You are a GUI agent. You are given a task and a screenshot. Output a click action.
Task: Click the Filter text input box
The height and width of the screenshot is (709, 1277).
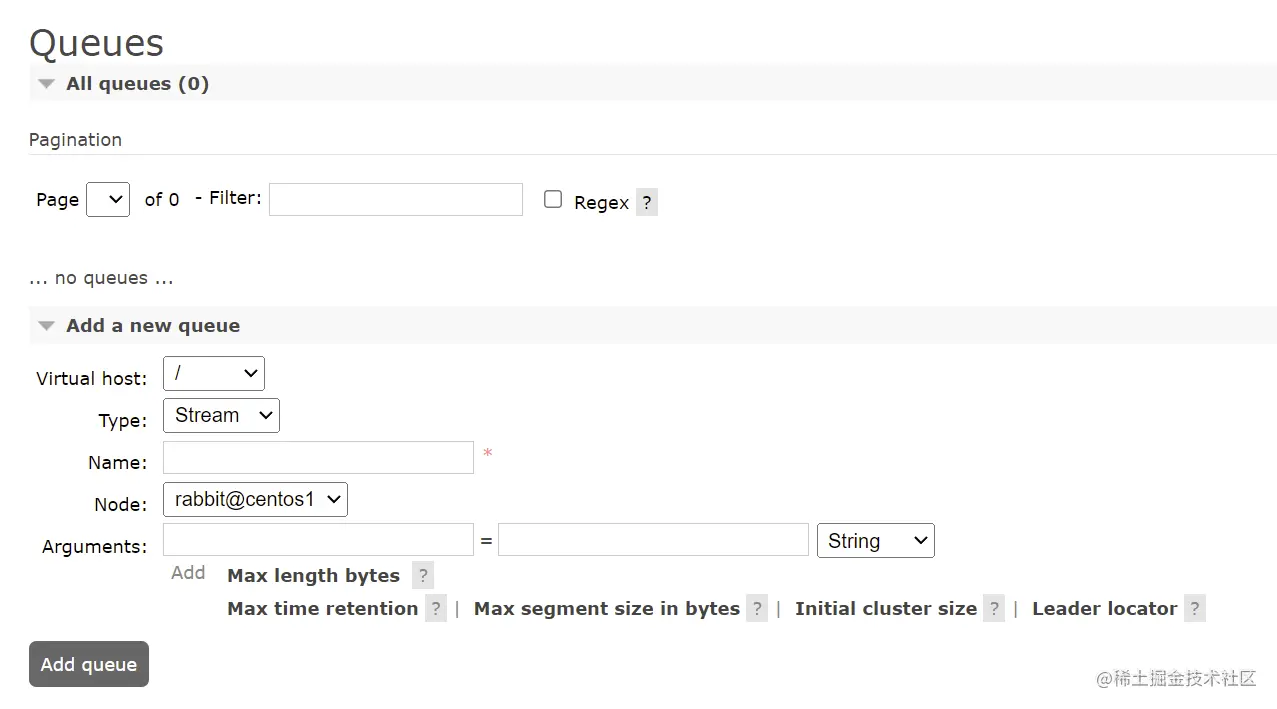pyautogui.click(x=395, y=199)
